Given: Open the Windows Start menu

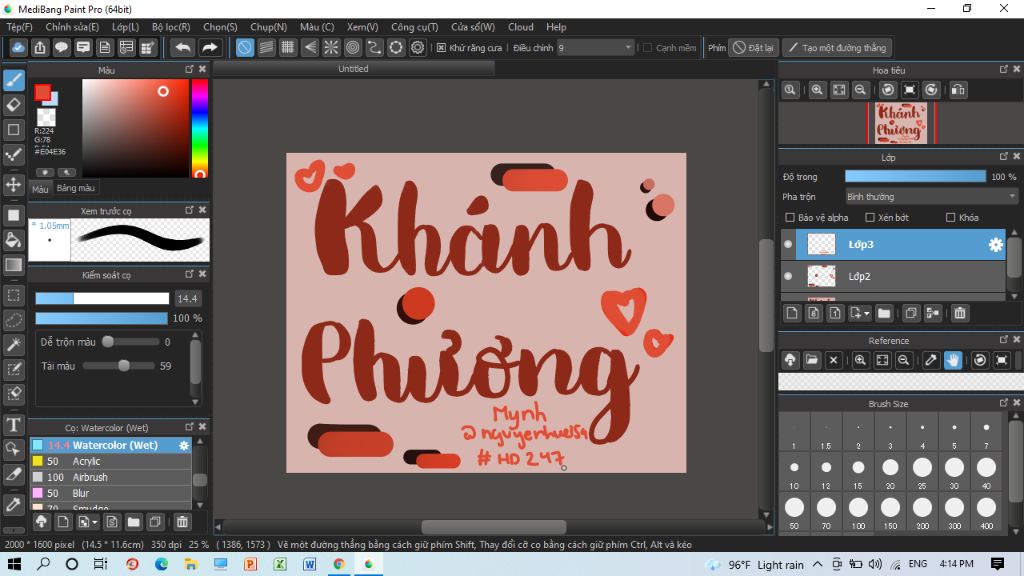Looking at the screenshot, I should click(x=14, y=564).
